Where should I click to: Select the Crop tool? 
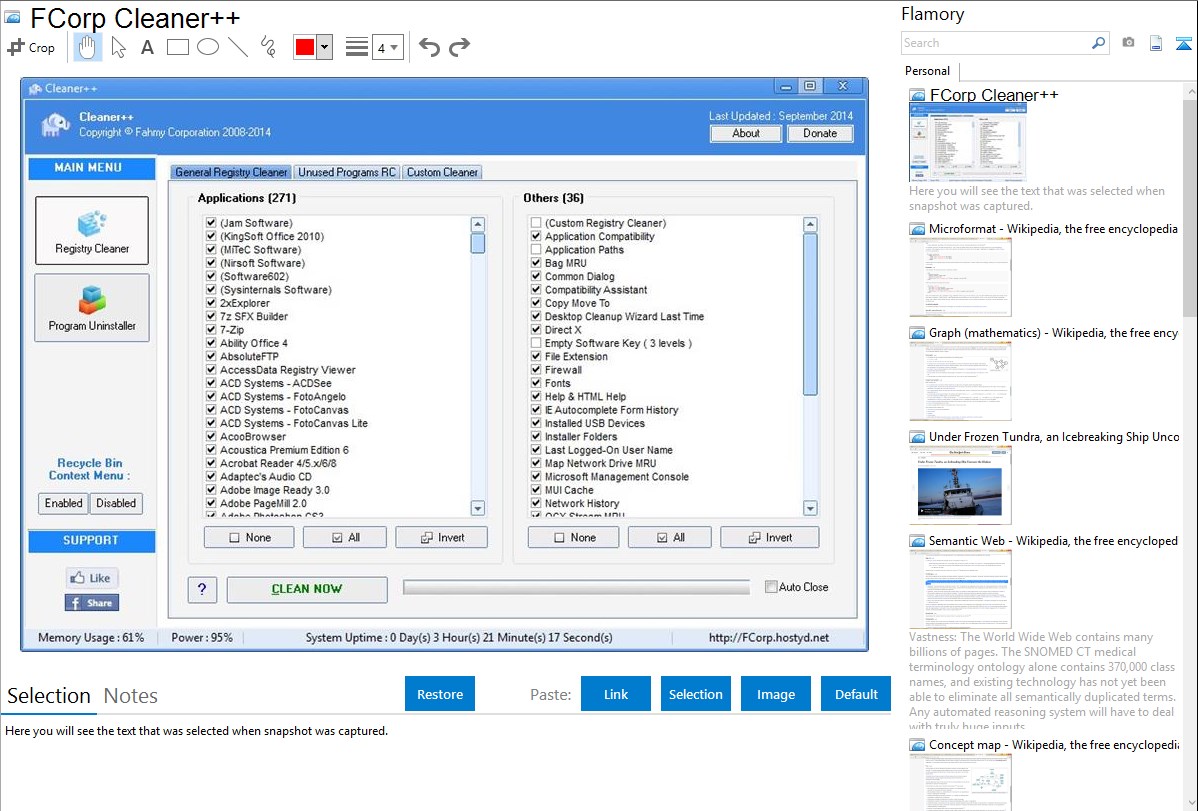[31, 47]
